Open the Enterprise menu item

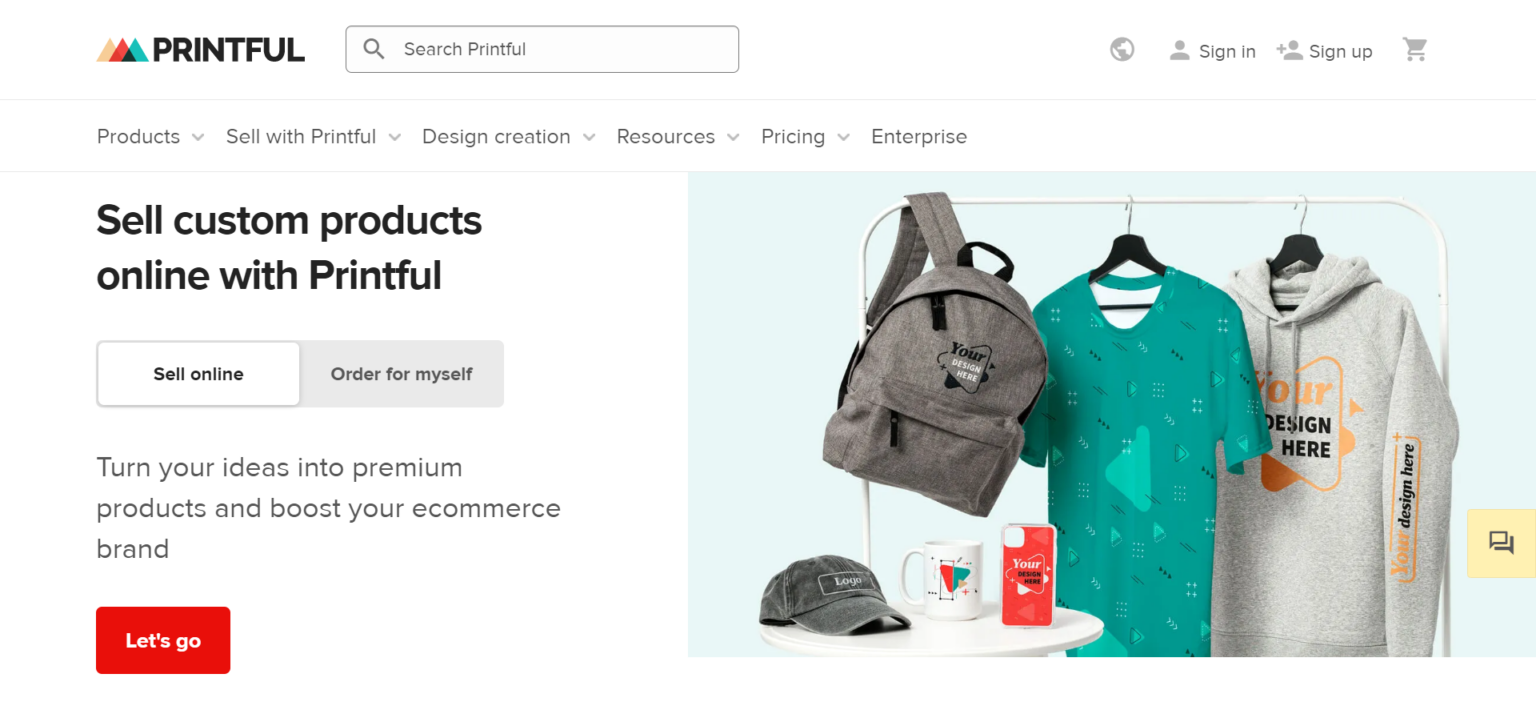(x=919, y=136)
